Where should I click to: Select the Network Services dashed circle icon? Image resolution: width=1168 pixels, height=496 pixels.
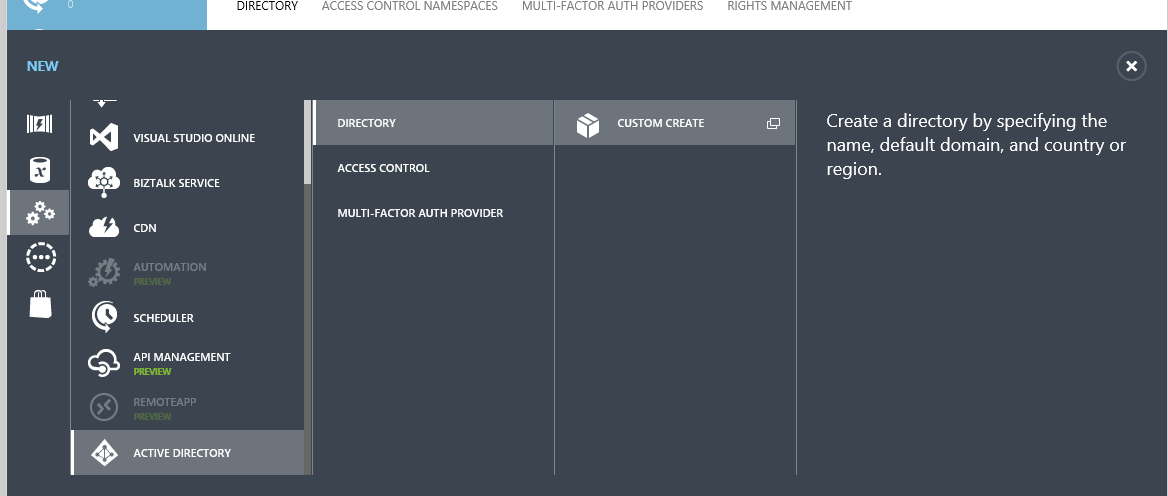pyautogui.click(x=39, y=257)
